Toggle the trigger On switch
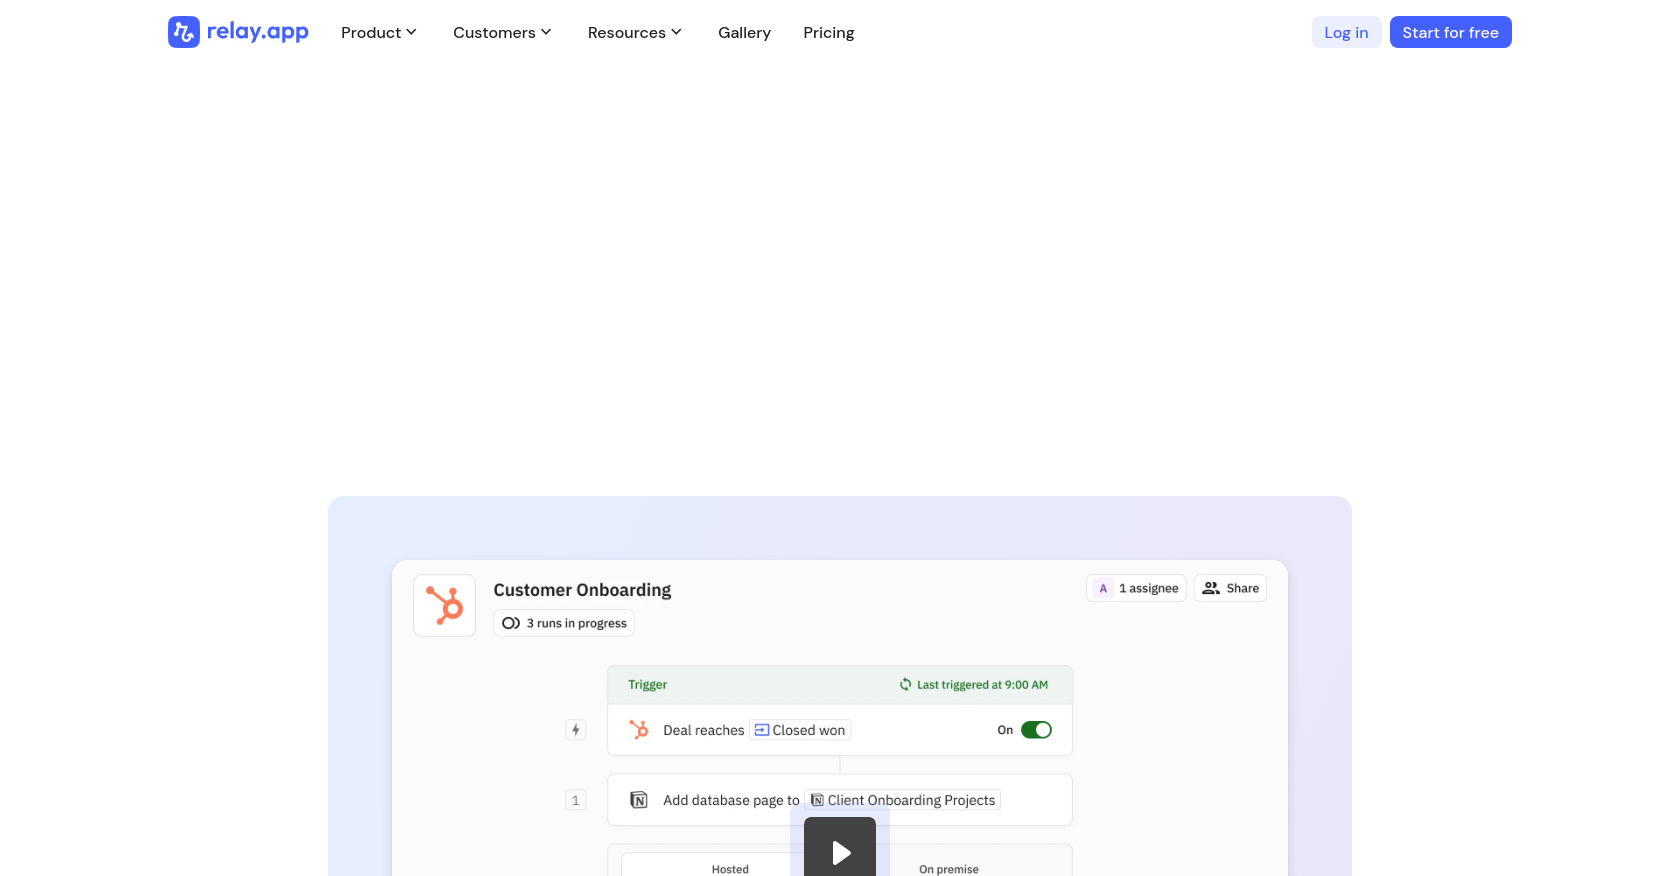This screenshot has width=1680, height=876. (1036, 730)
